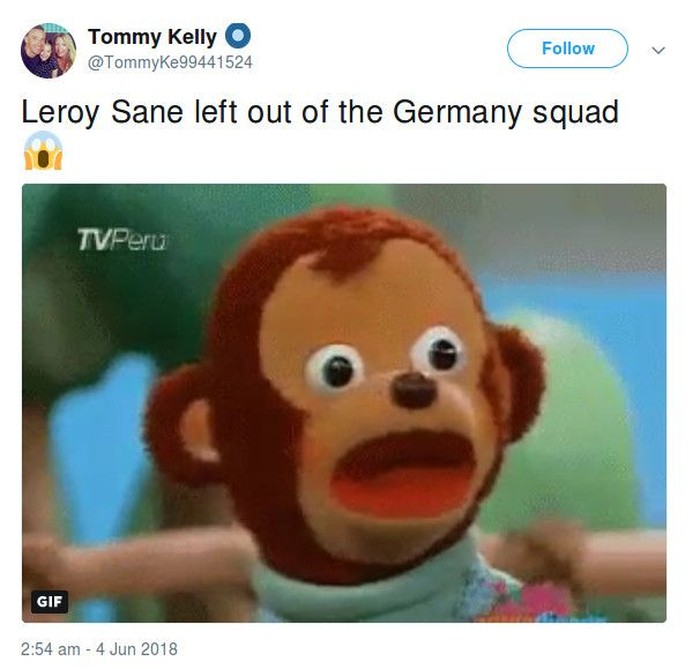Screen dimensions: 700x669
Task: Click the monkey puppet's brown nose
Action: (x=413, y=390)
